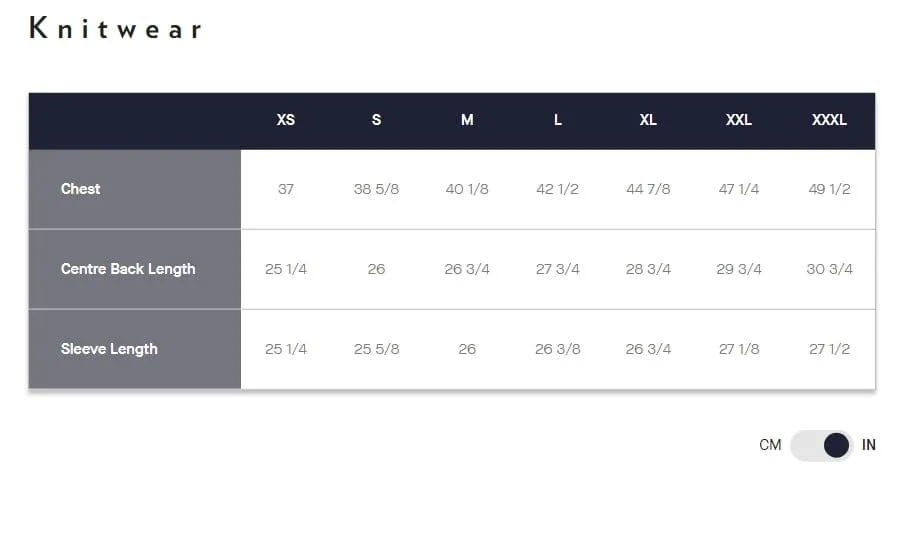911x544 pixels.
Task: Click the chest value 37 for XS
Action: point(285,189)
